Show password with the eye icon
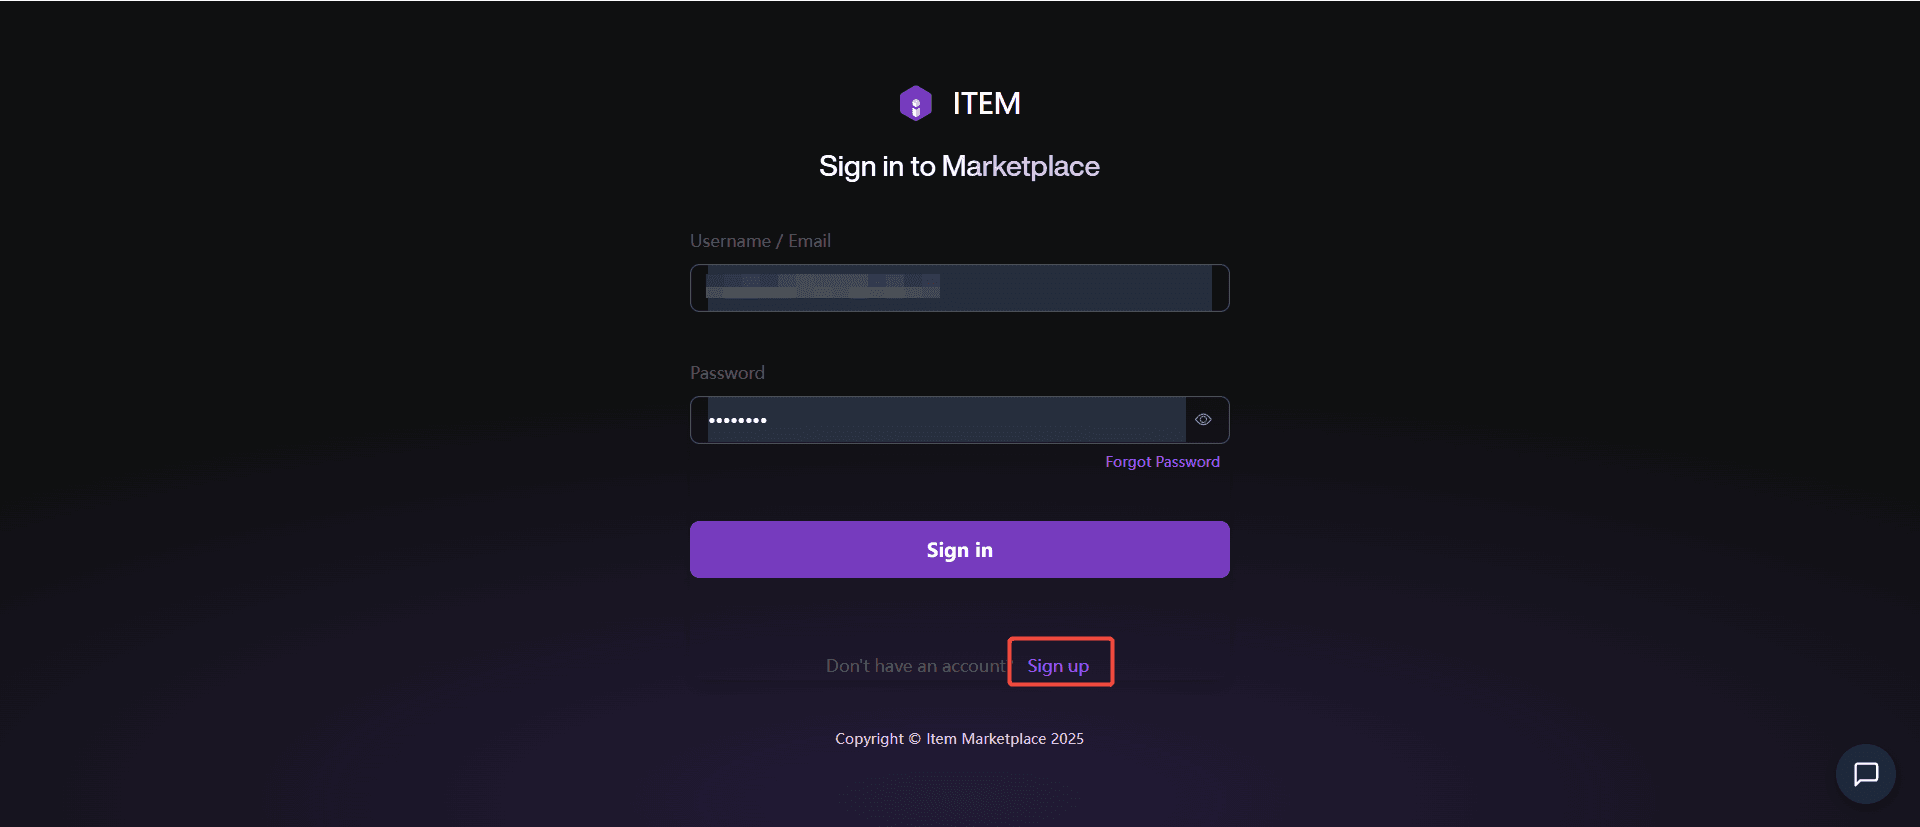 coord(1203,420)
